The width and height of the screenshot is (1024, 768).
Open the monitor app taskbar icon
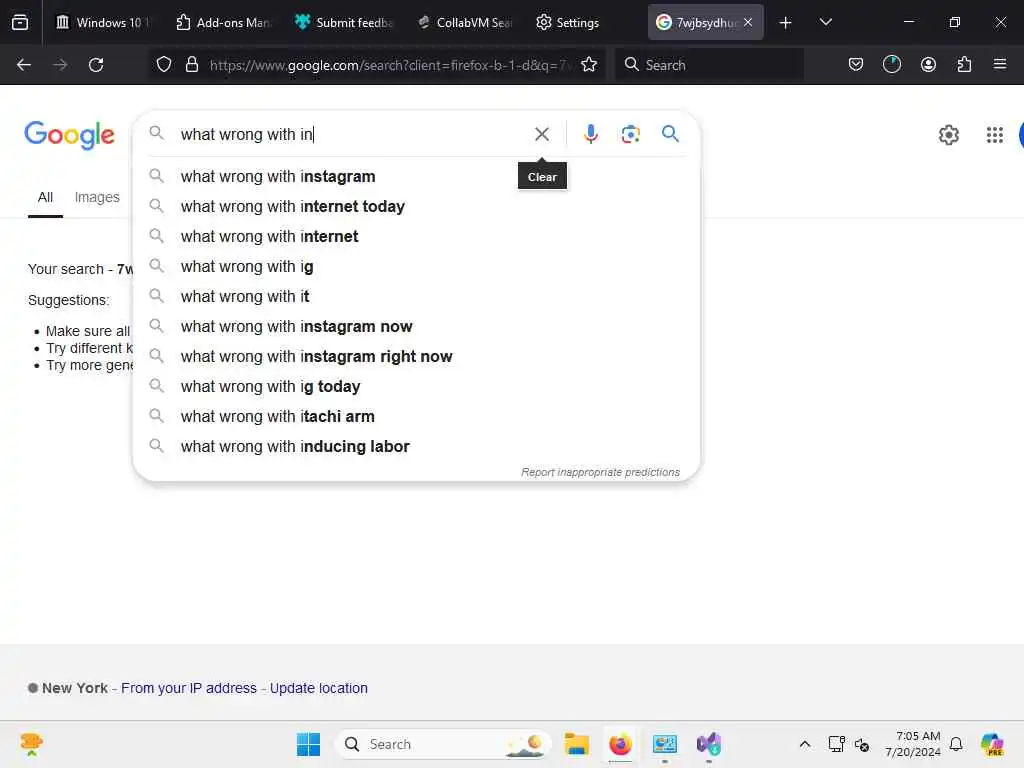(x=665, y=744)
